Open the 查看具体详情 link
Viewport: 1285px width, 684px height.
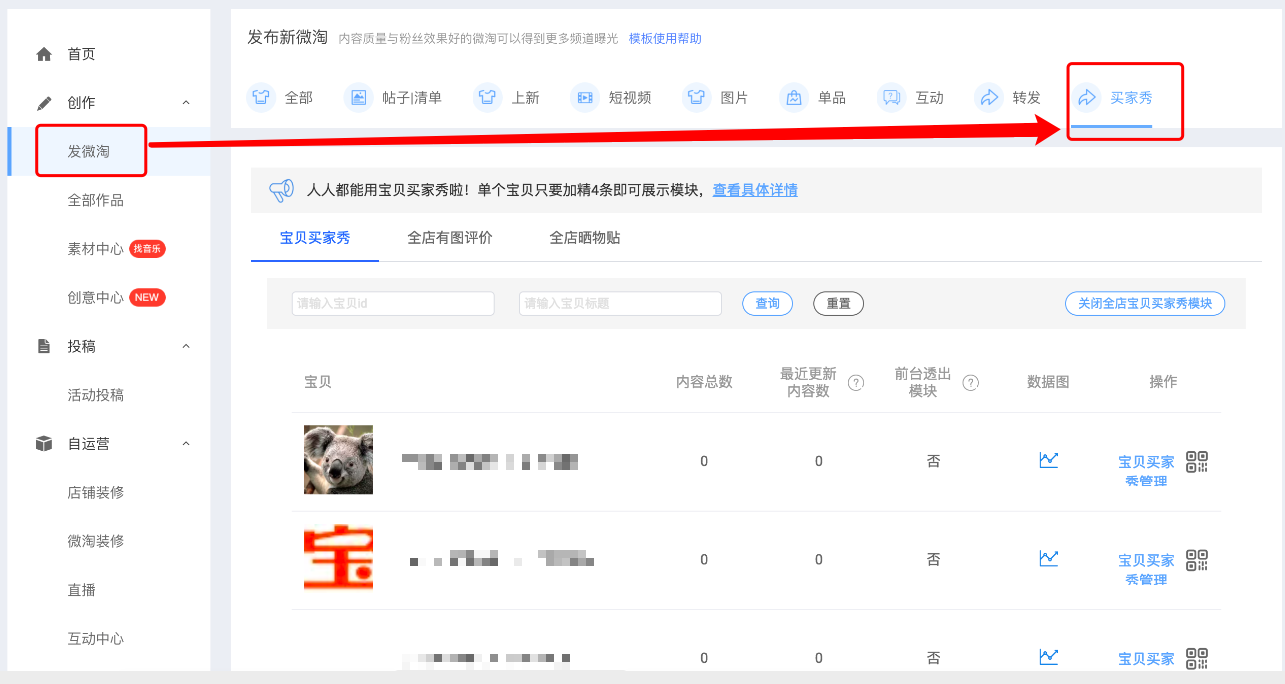[x=755, y=190]
